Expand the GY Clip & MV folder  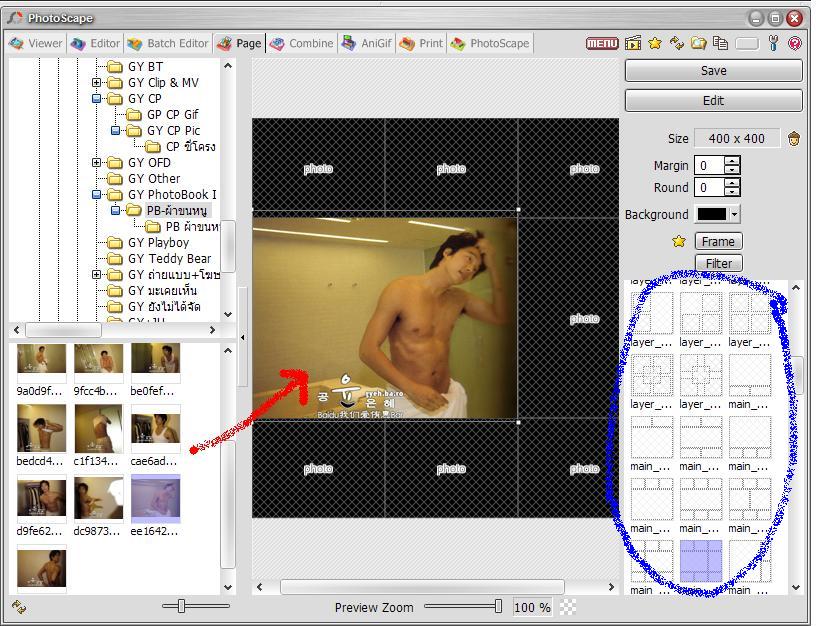point(96,82)
